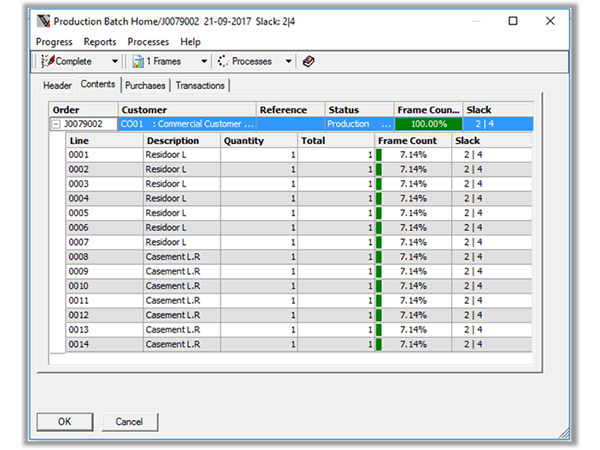
Task: Click the Complete toolbar icon
Action: pyautogui.click(x=47, y=62)
